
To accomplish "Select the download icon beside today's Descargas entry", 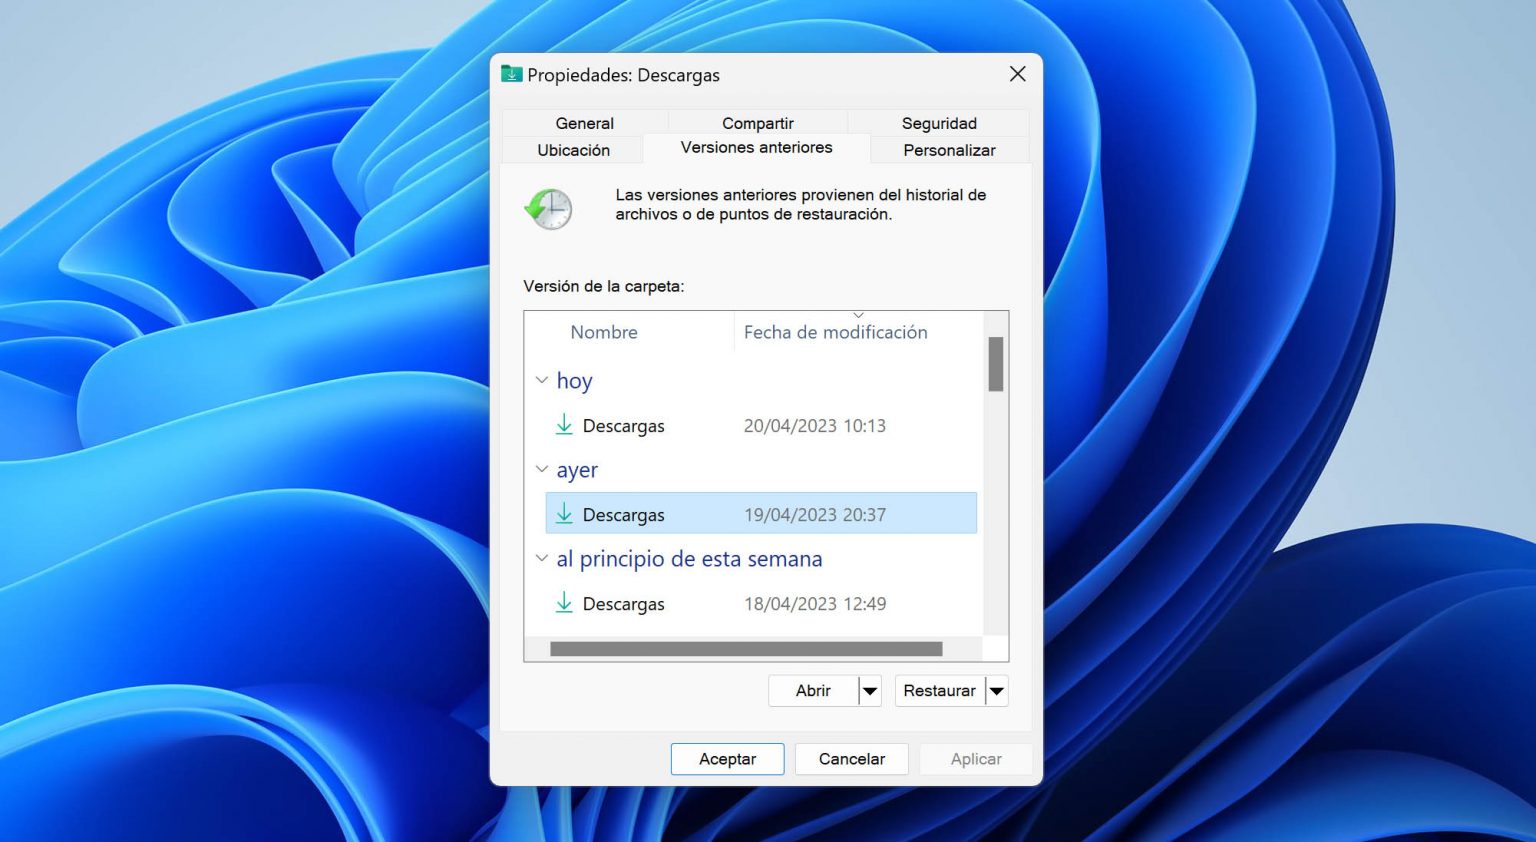I will (564, 425).
